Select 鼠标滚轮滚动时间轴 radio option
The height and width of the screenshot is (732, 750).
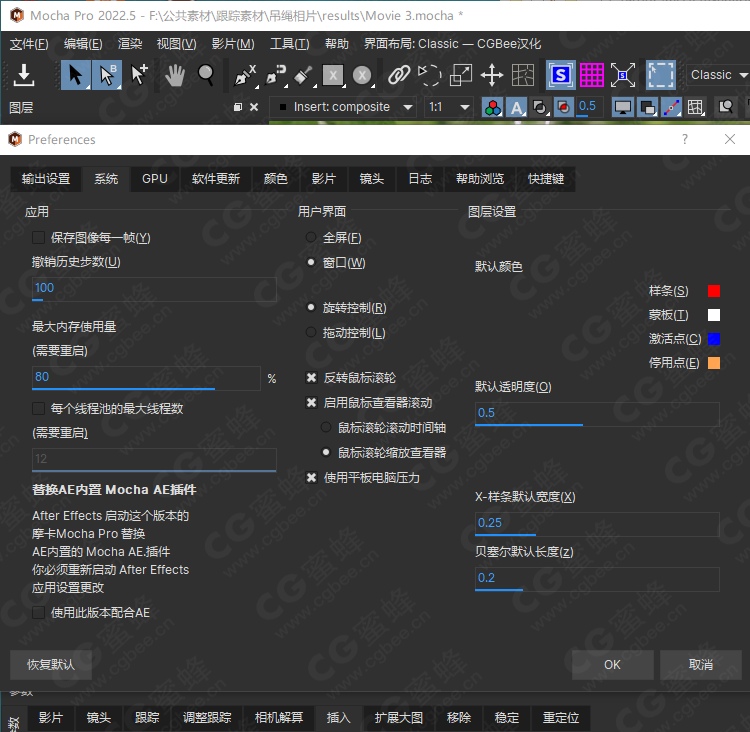pyautogui.click(x=326, y=427)
